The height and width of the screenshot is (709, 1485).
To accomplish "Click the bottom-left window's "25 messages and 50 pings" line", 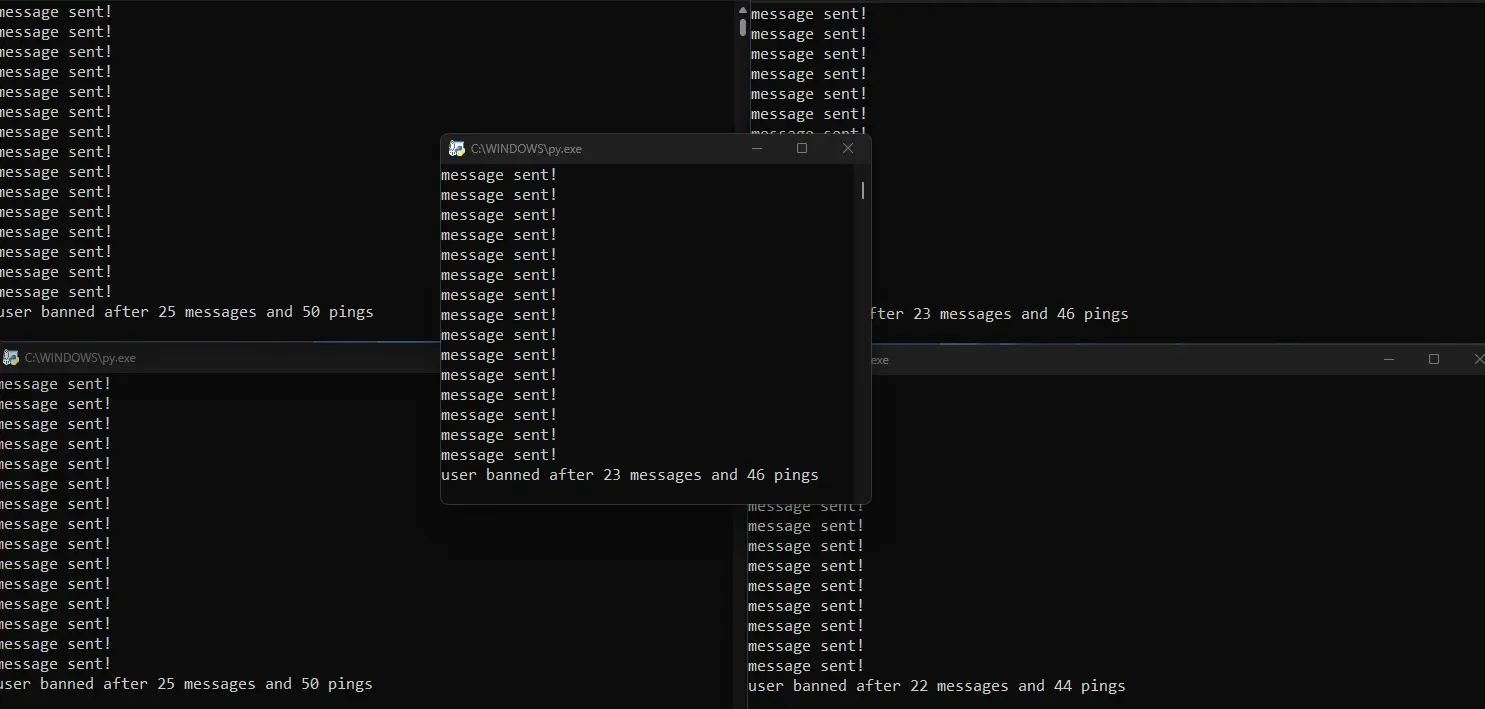I will click(186, 684).
